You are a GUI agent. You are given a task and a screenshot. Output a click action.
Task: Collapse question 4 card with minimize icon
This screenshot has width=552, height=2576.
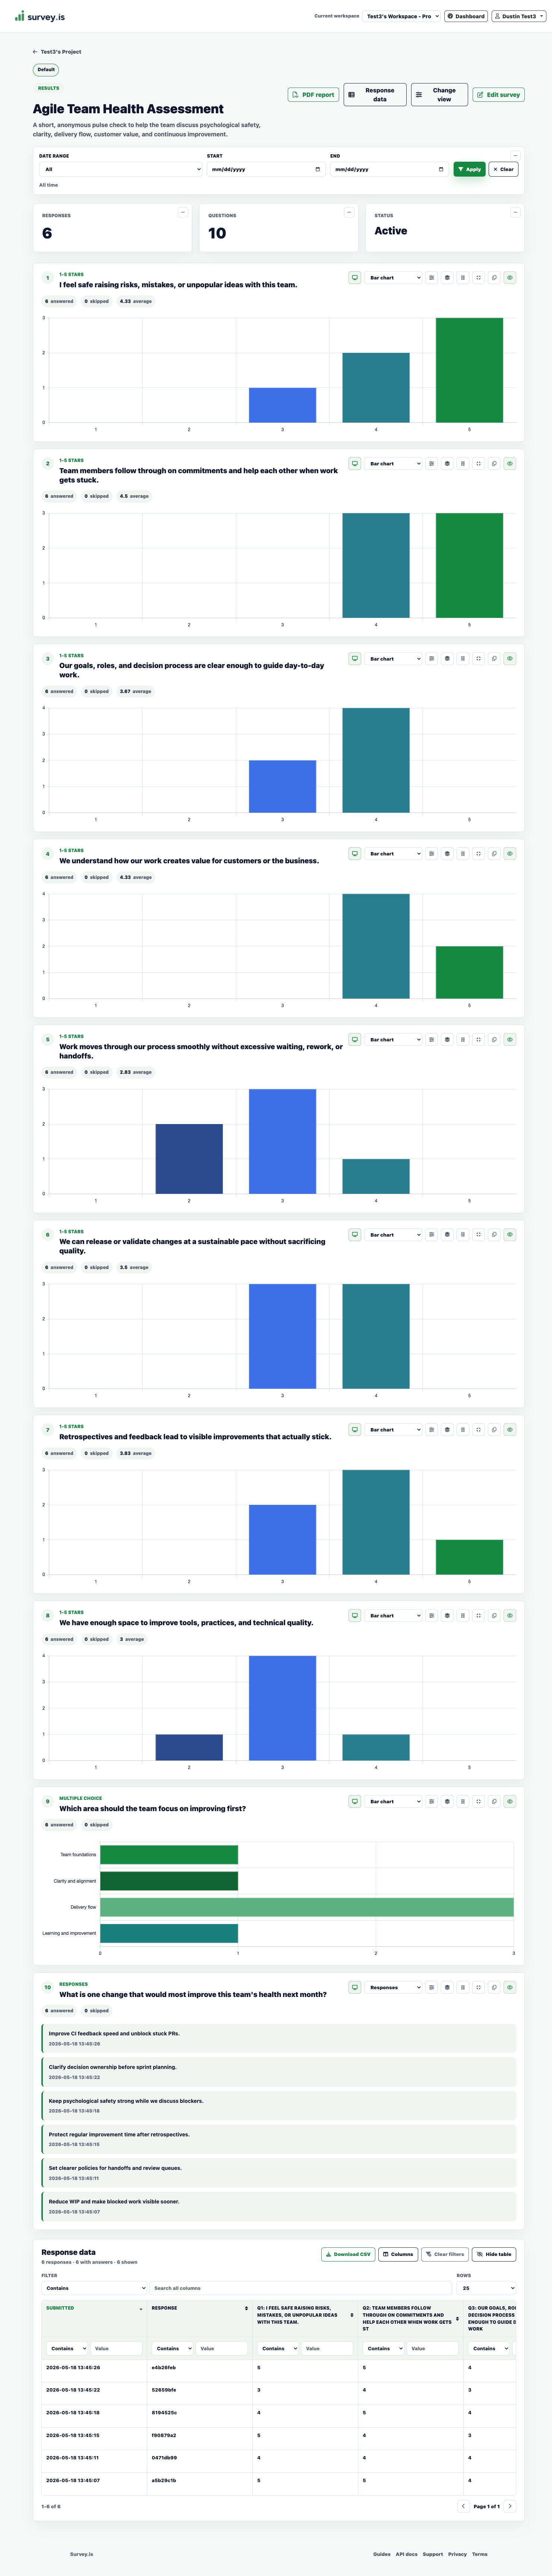(479, 854)
